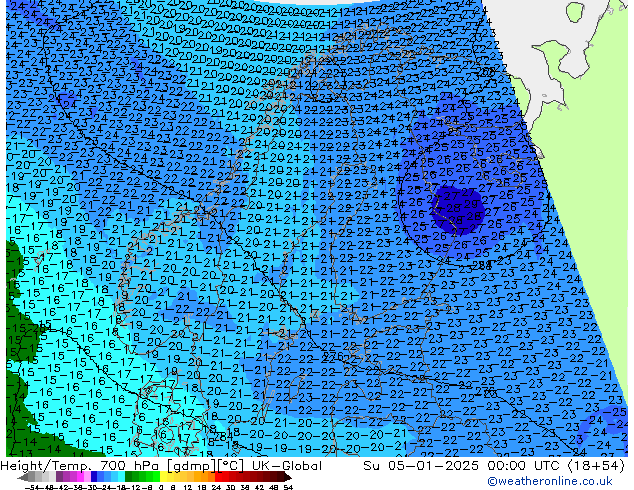Screen dimensions: 634x490
Task: Click the green segment of the color legend
Action: coord(140,477)
